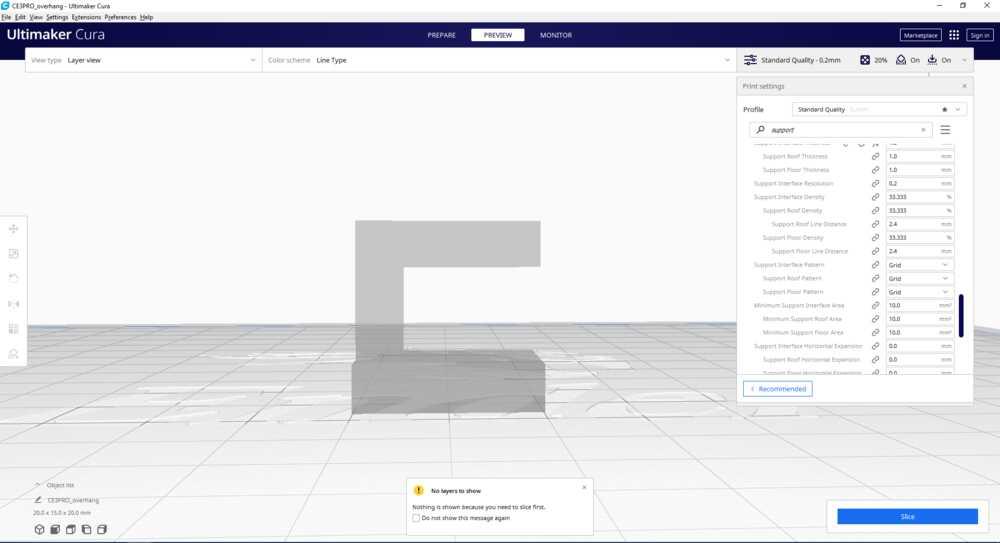Check 'Do not show this message again'
This screenshot has height=543, width=1000.
[416, 518]
